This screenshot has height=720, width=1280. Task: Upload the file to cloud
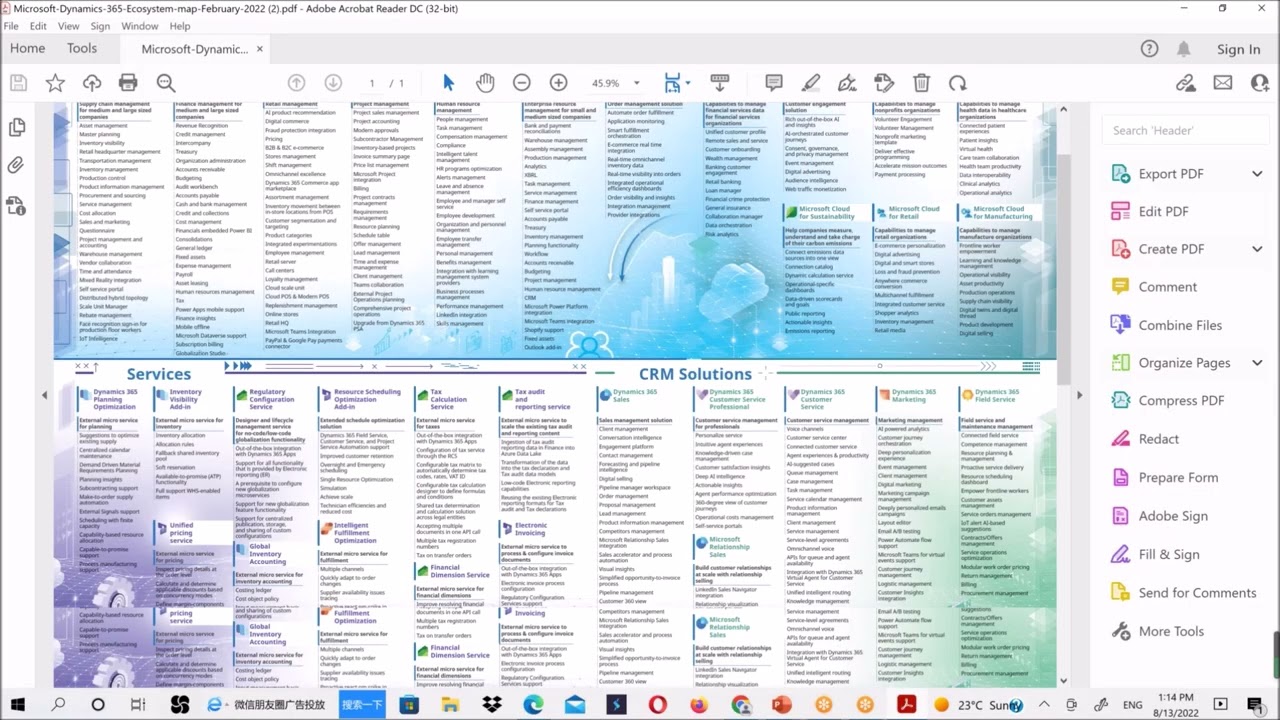92,83
